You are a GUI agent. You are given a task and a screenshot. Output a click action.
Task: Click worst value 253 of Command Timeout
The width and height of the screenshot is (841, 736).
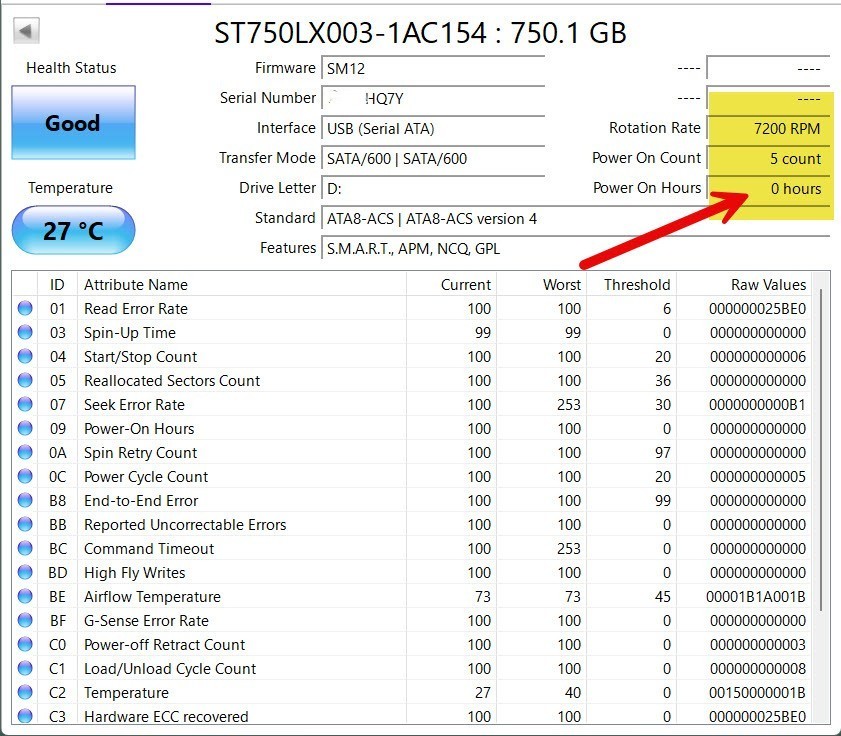(569, 549)
